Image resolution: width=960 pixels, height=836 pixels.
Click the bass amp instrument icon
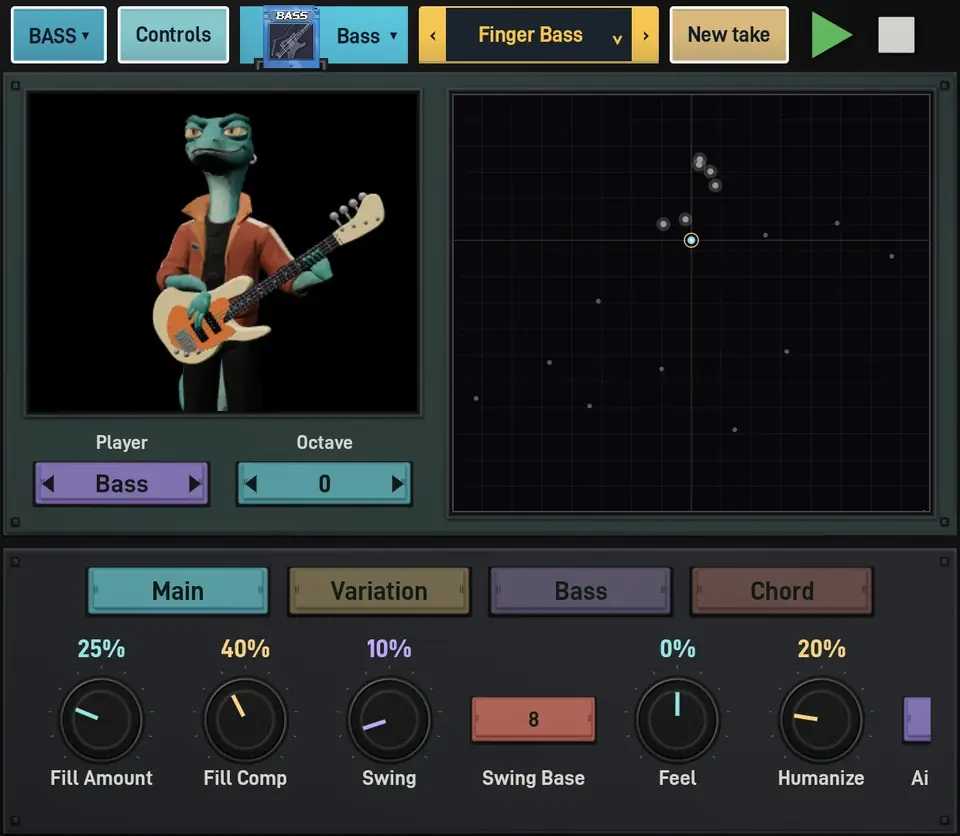pyautogui.click(x=291, y=37)
